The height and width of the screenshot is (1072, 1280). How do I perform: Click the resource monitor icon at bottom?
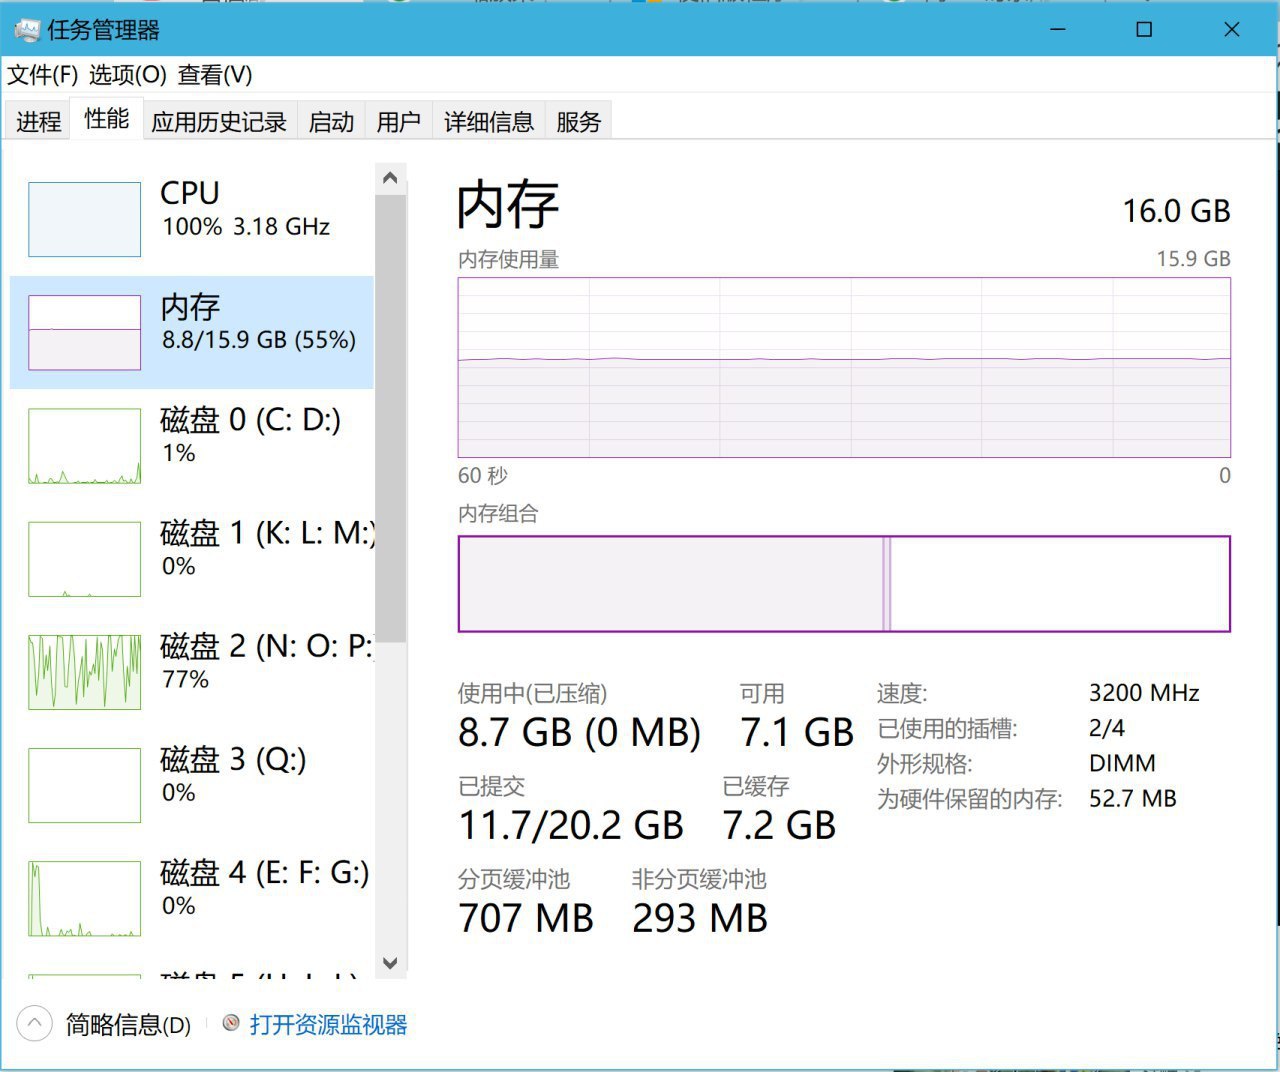231,1023
